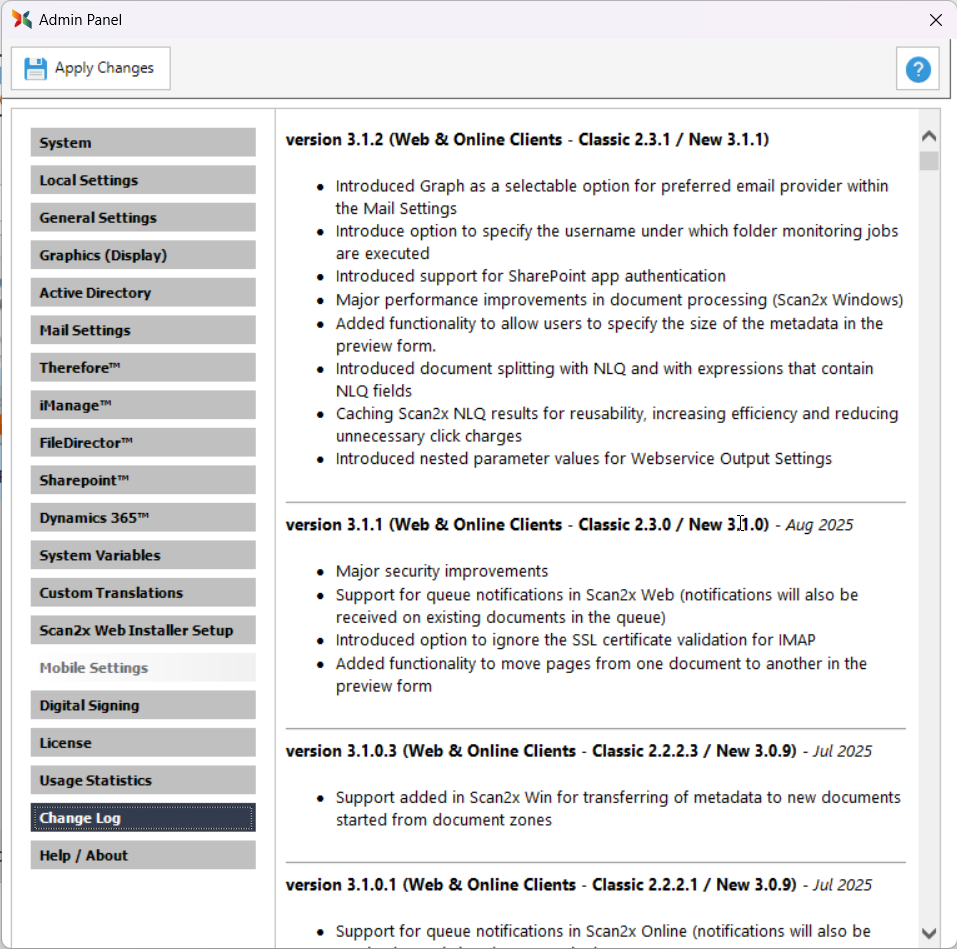Click the Scan2x Web Installer Setup button
This screenshot has height=949, width=957.
143,630
